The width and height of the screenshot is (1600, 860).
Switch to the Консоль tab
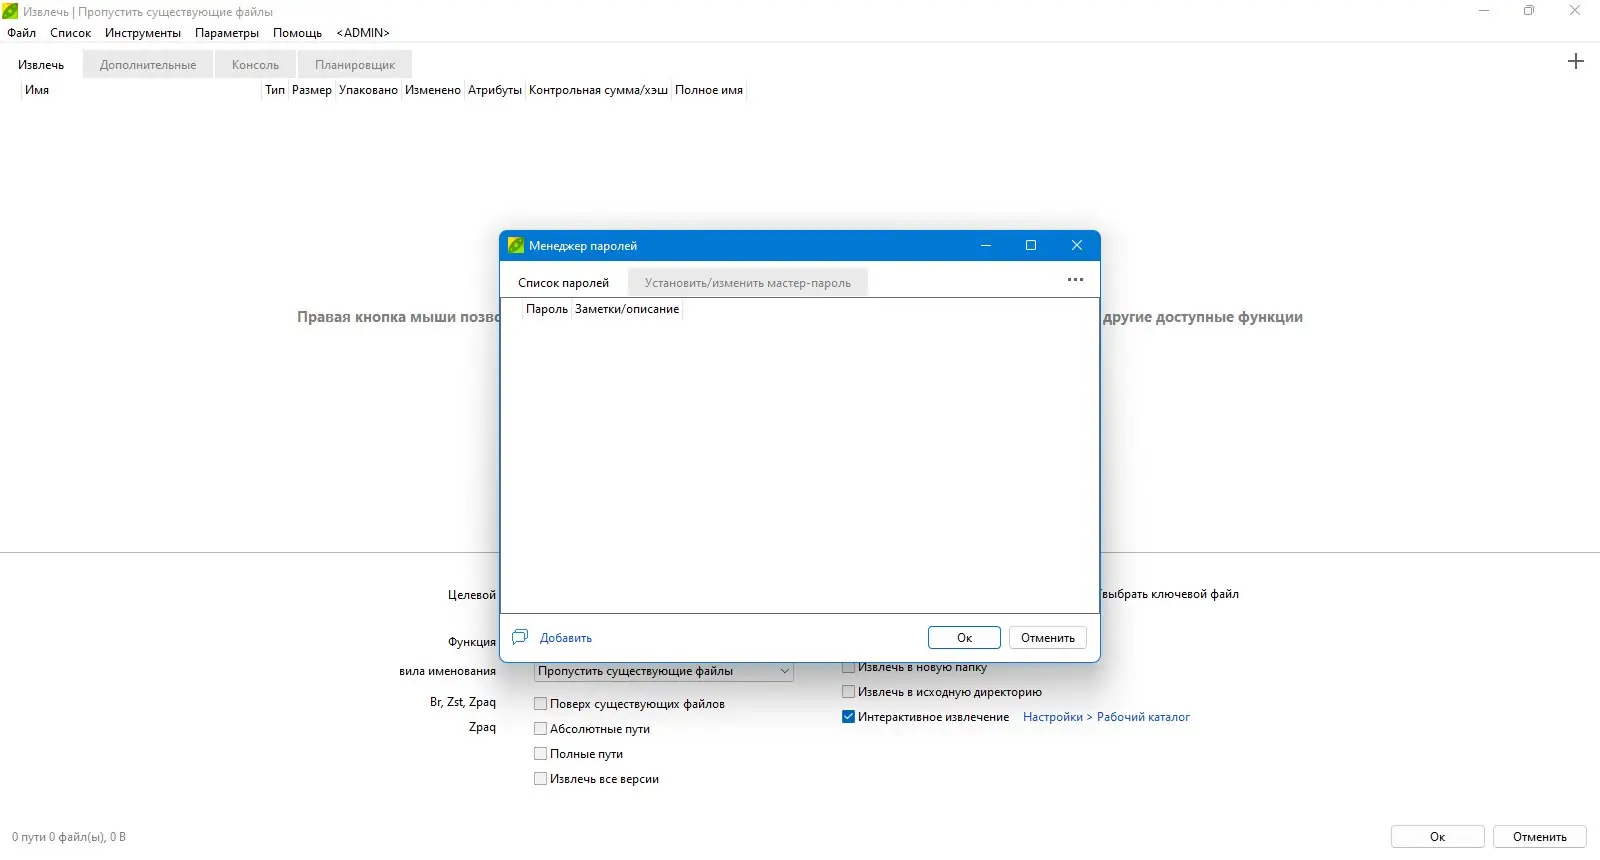[x=255, y=65]
